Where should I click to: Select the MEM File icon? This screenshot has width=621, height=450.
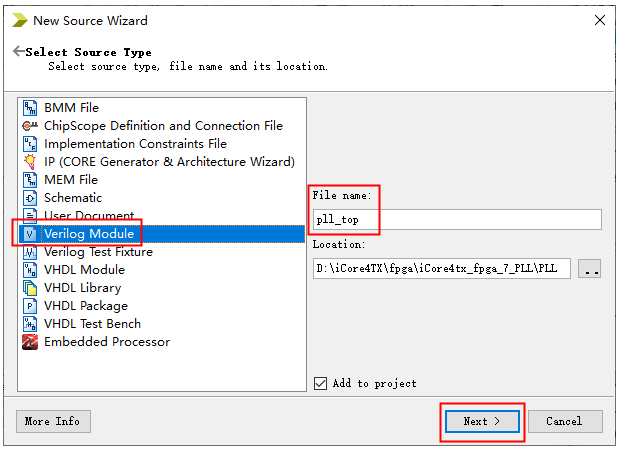pos(29,180)
